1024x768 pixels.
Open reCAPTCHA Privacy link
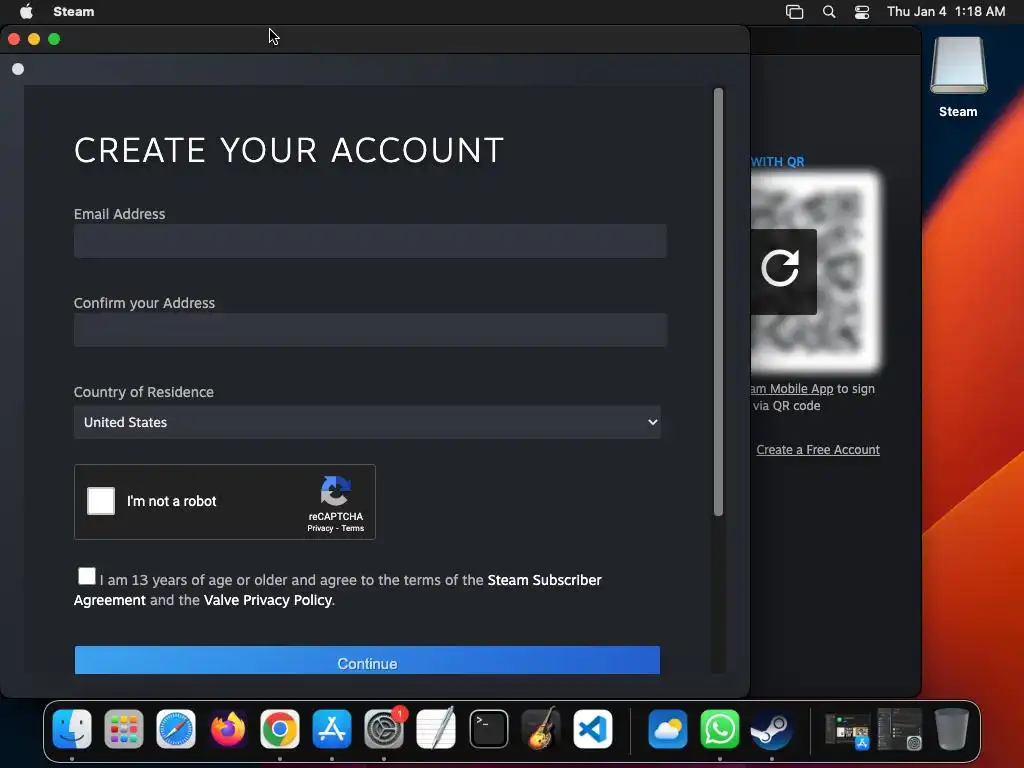(x=320, y=528)
